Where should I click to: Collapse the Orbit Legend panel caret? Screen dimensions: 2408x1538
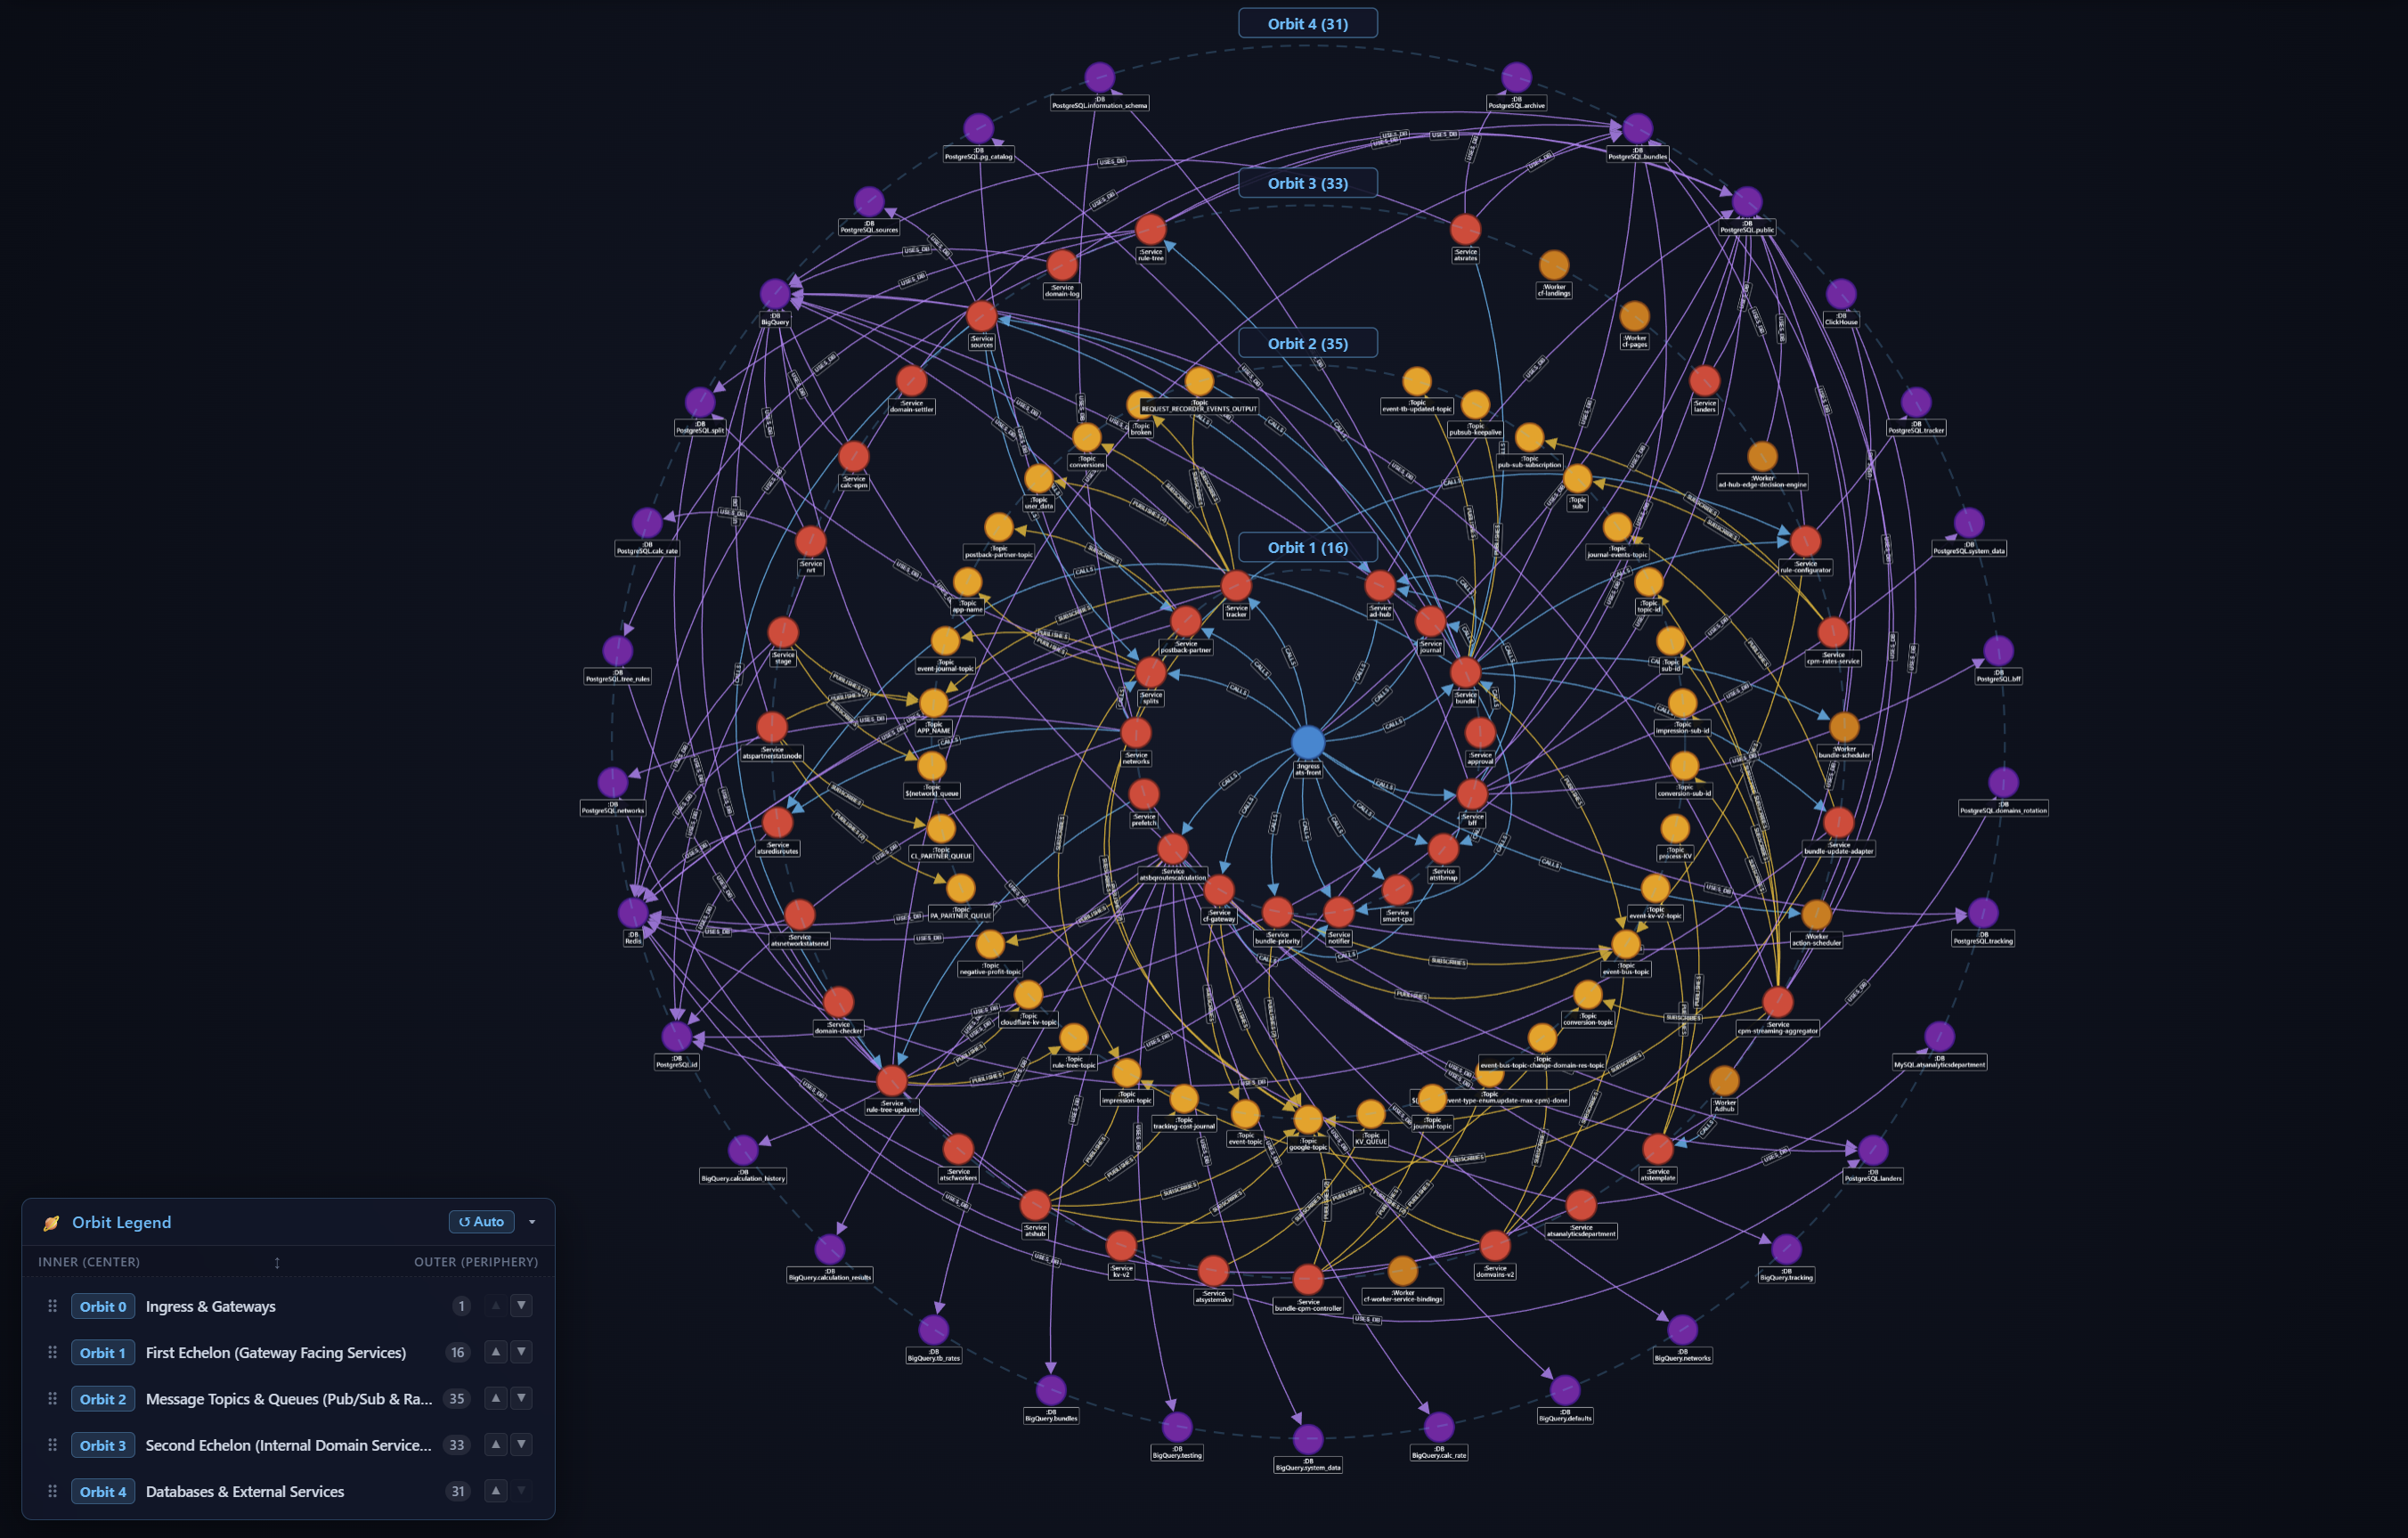532,1222
